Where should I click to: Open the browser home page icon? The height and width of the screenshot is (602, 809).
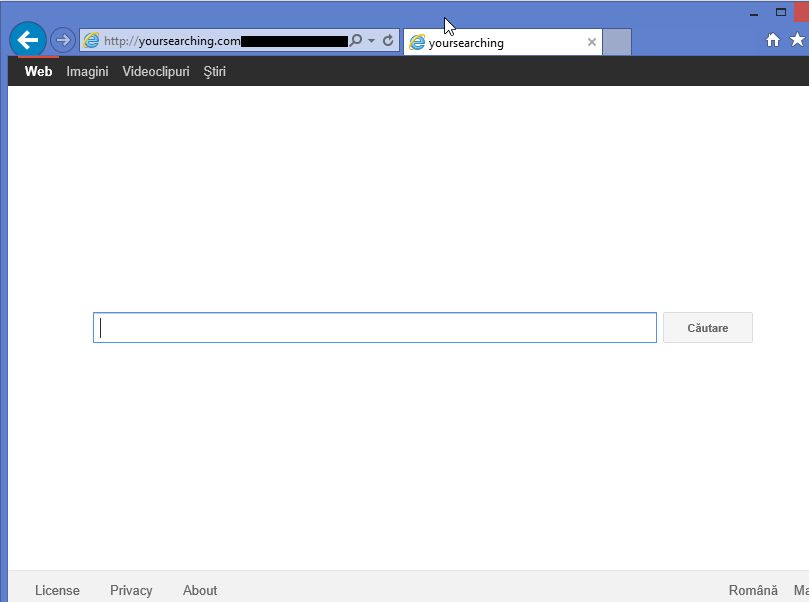[x=772, y=40]
